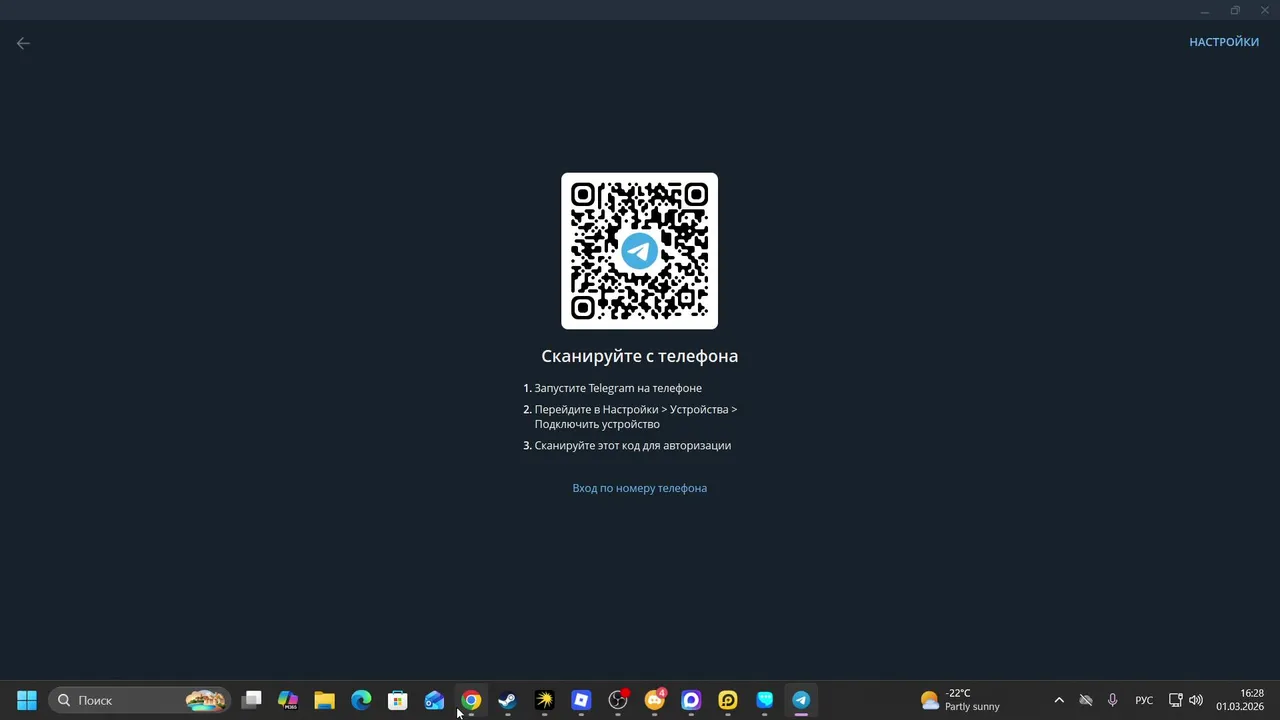Open network settings tray icon

(1176, 700)
